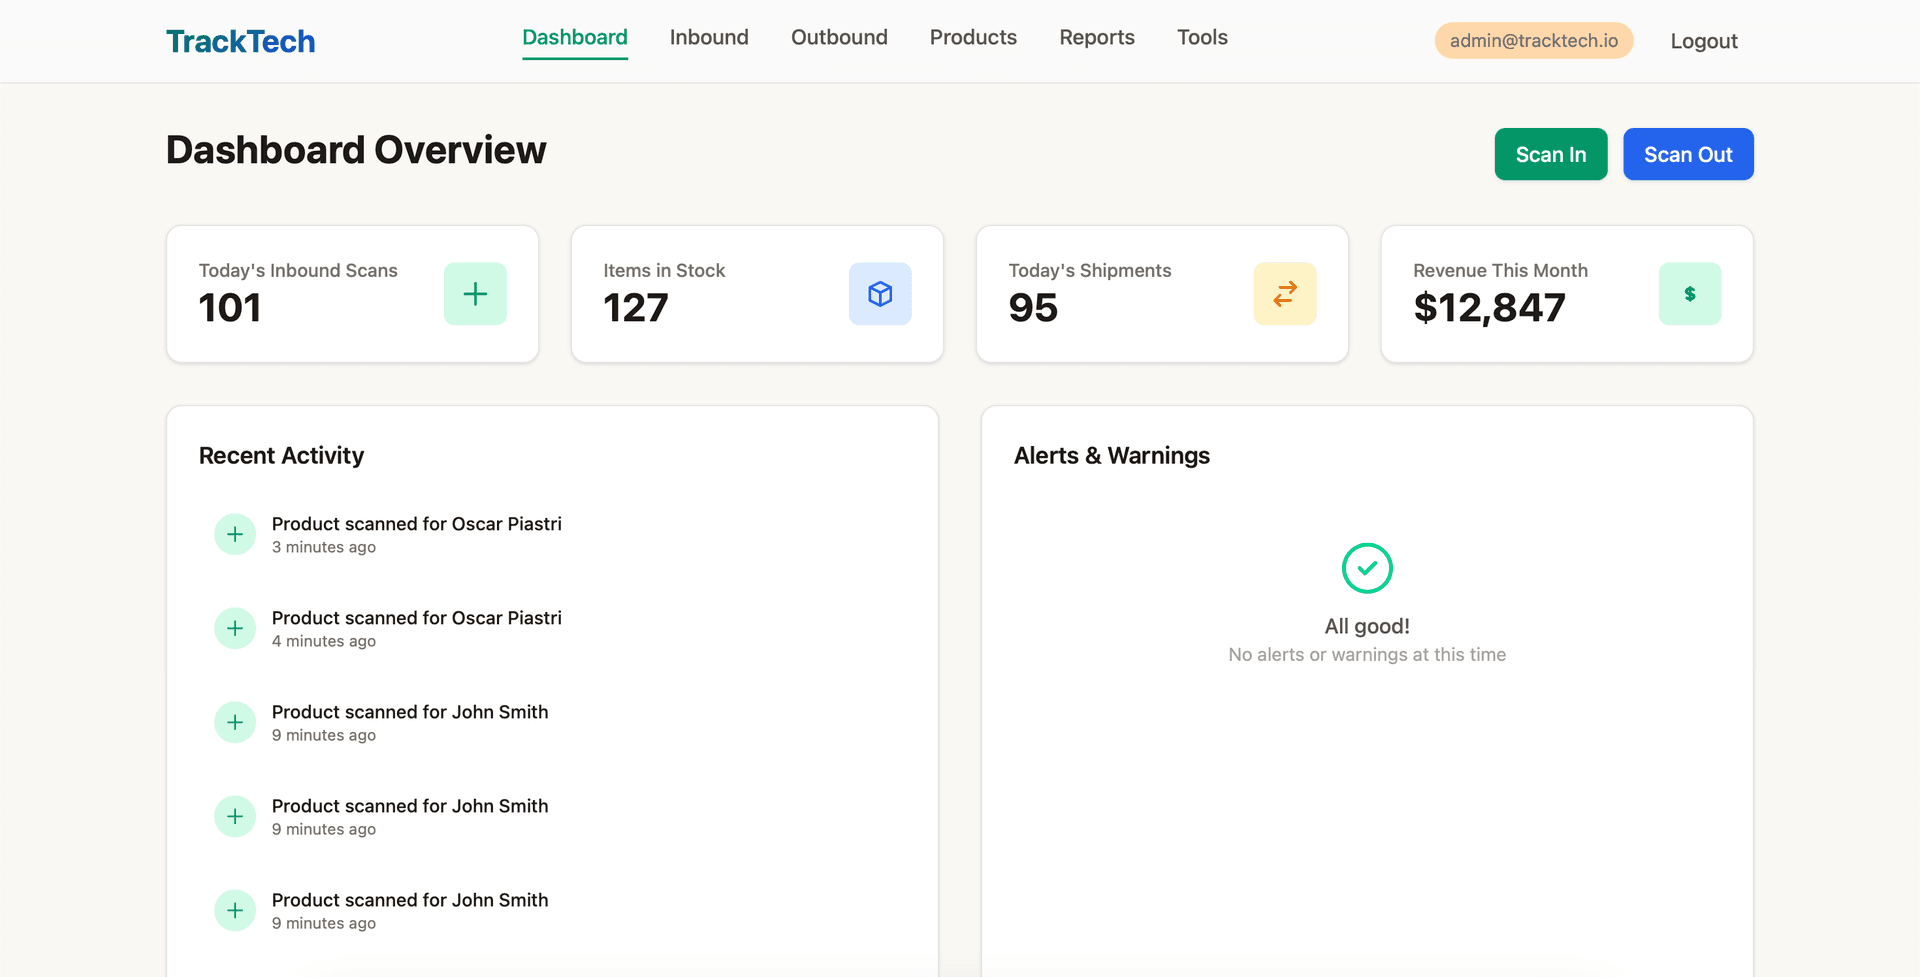Click the package icon on Items in Stock card
The width and height of the screenshot is (1920, 977).
[x=880, y=293]
